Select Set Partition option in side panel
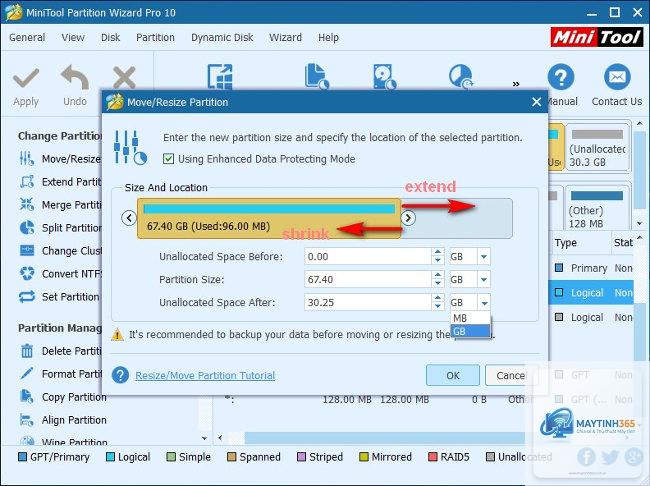650x486 pixels. 60,297
